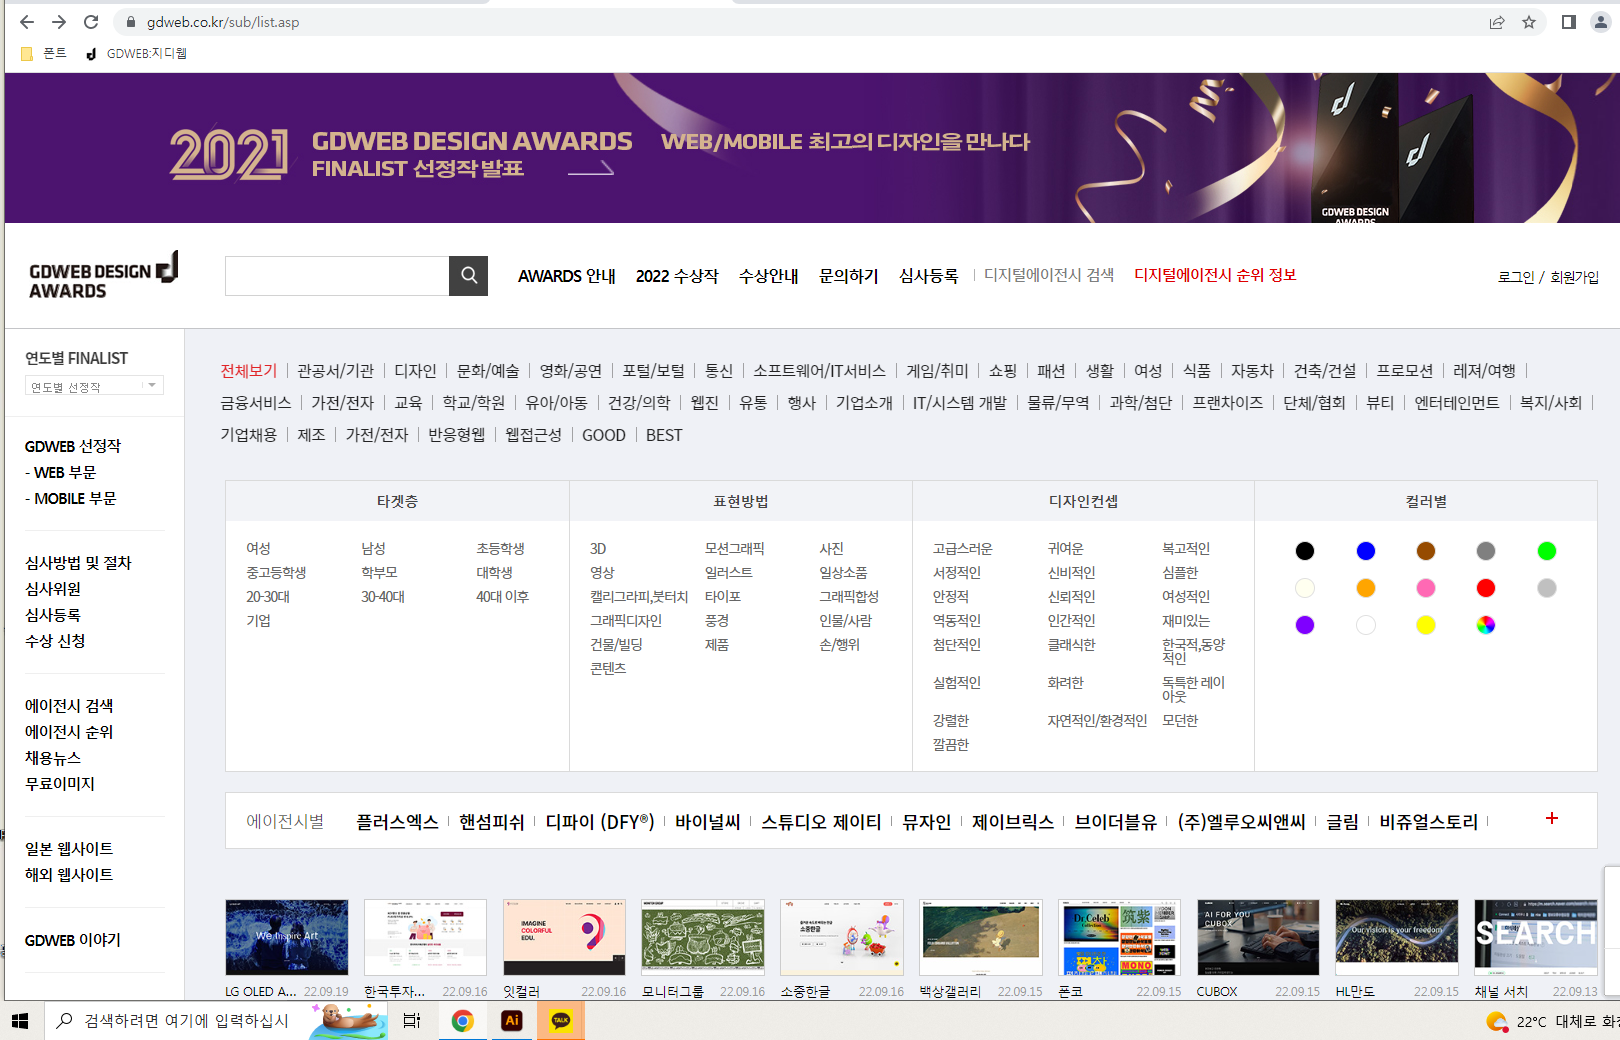Open Adobe Illustrator from the taskbar
Image resolution: width=1620 pixels, height=1040 pixels.
512,1021
